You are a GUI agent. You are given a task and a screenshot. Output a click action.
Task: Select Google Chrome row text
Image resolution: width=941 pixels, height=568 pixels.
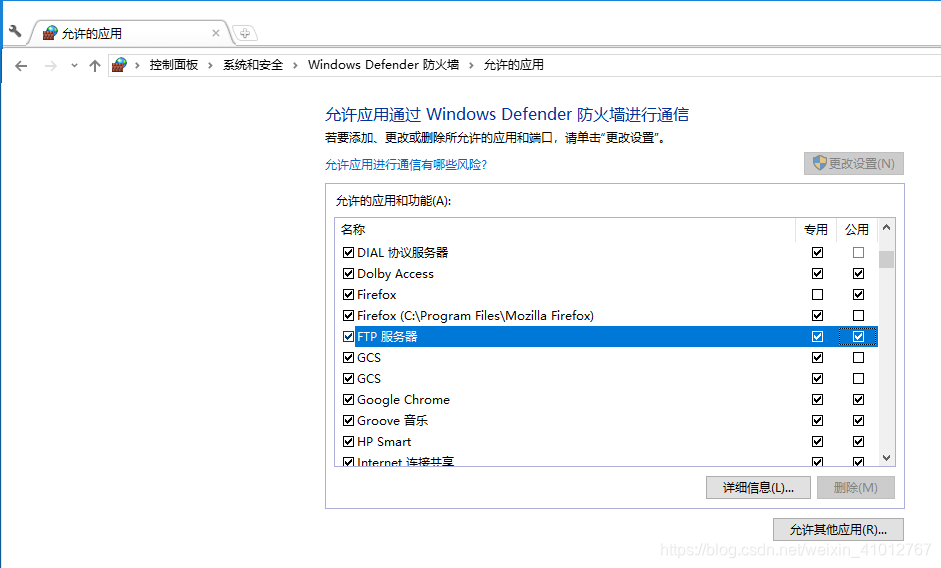(x=403, y=400)
